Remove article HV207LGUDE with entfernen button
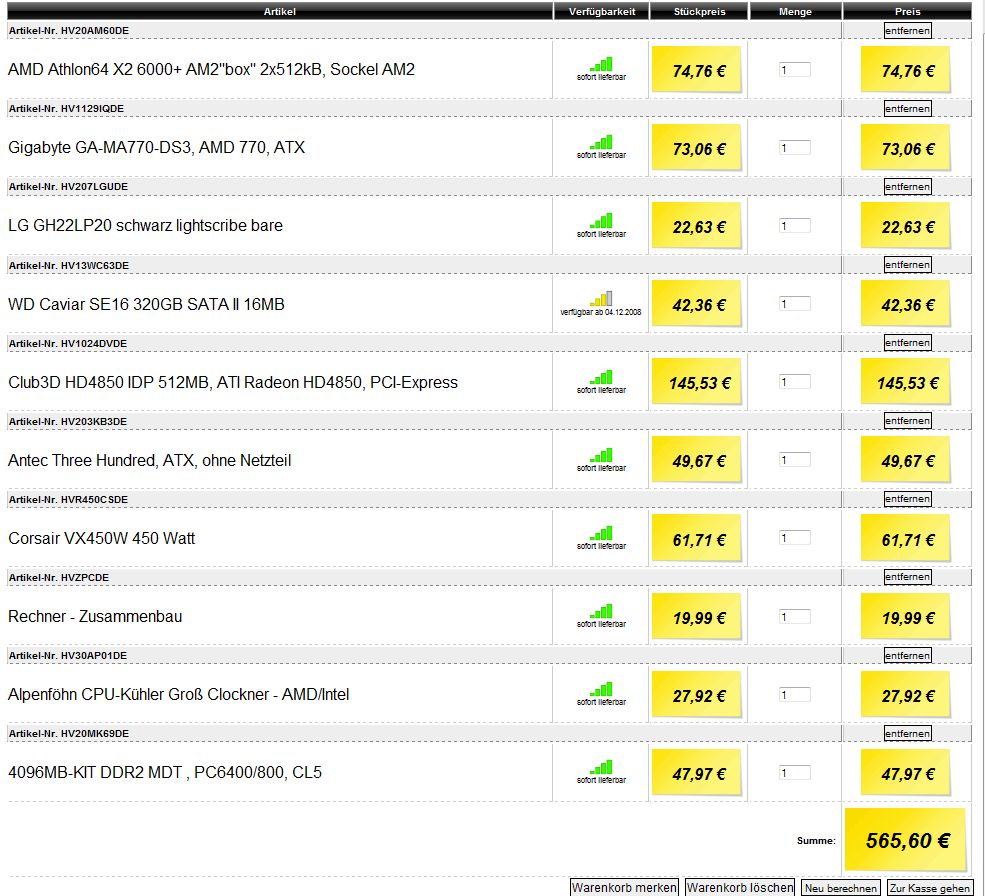Screen dimensions: 985x896 (907, 187)
